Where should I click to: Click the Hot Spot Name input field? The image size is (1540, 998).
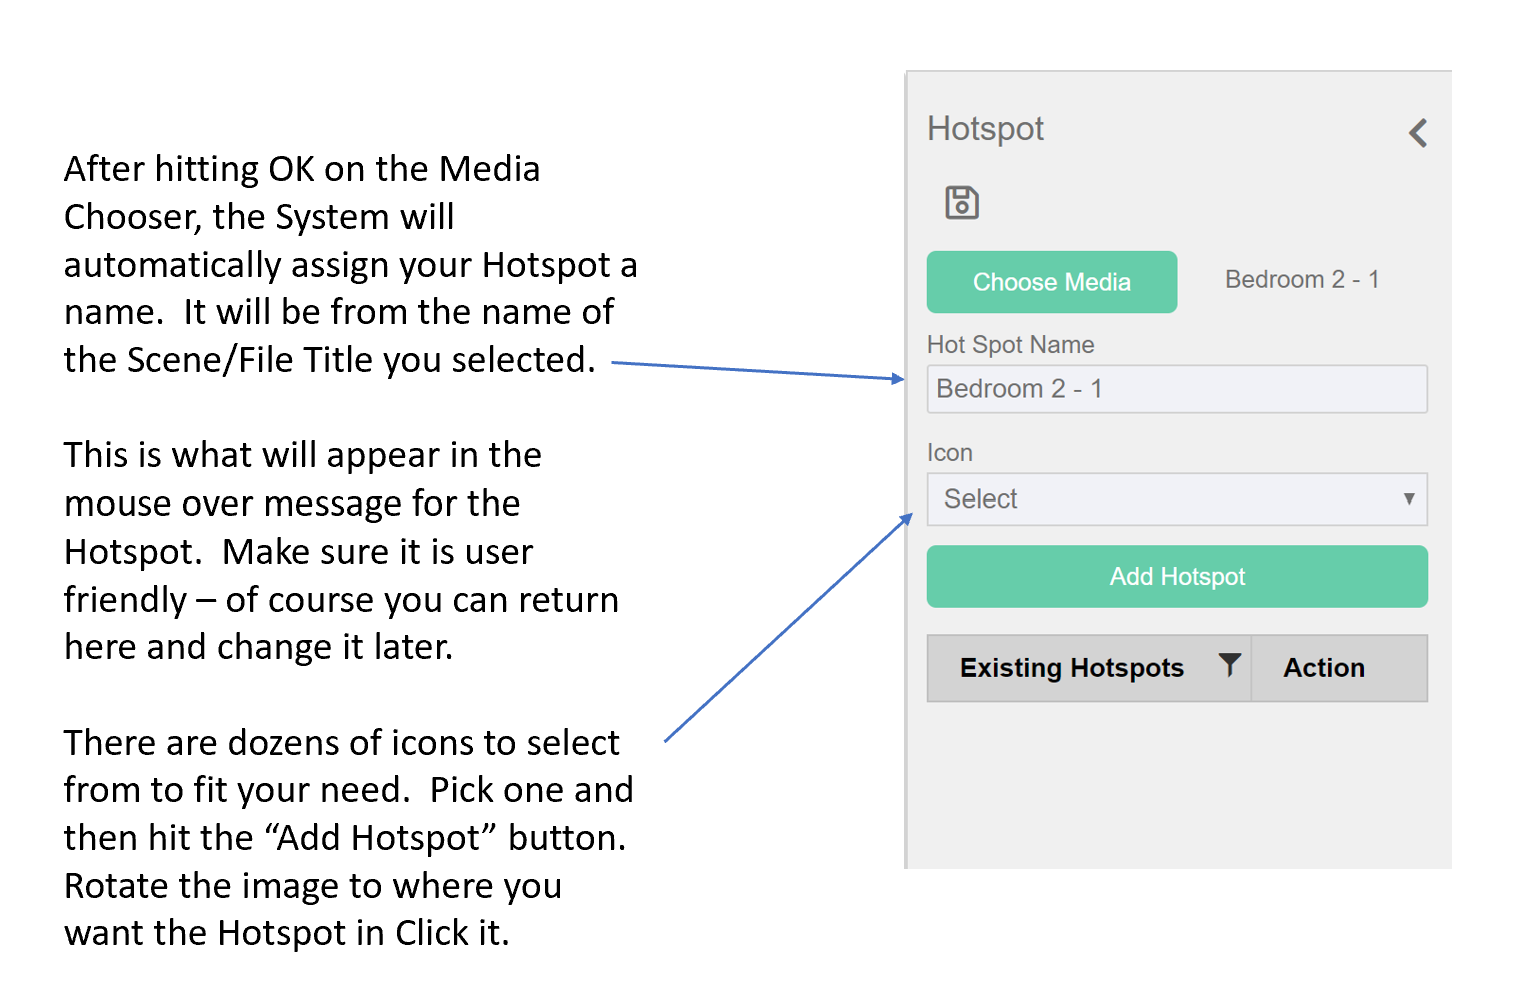(1177, 389)
